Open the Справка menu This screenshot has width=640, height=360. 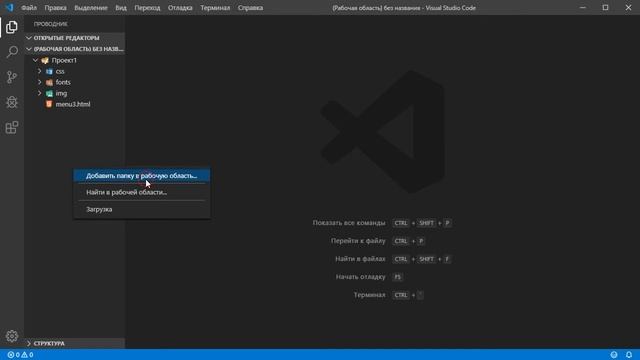250,8
